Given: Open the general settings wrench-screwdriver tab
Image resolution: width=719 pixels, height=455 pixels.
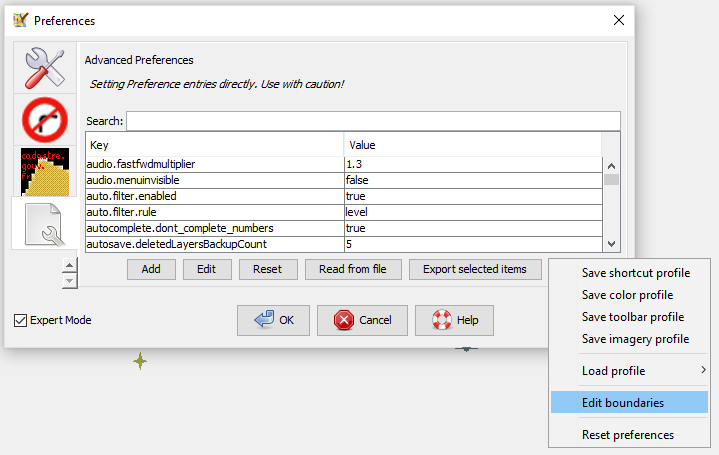Looking at the screenshot, I should pos(45,67).
